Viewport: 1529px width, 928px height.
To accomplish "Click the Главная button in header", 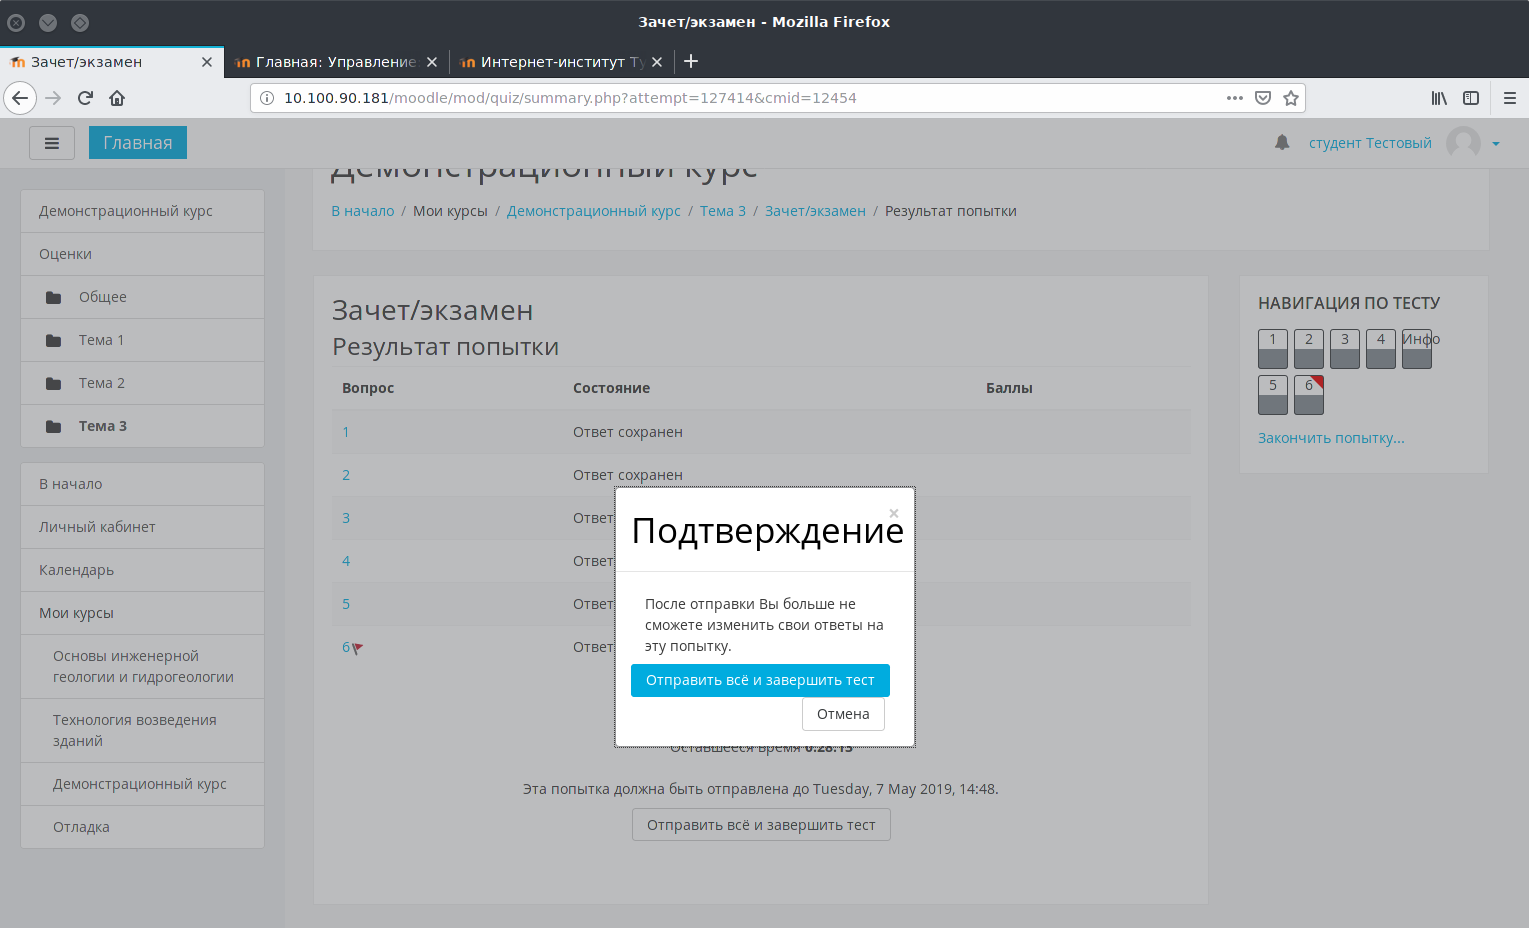I will pos(138,143).
